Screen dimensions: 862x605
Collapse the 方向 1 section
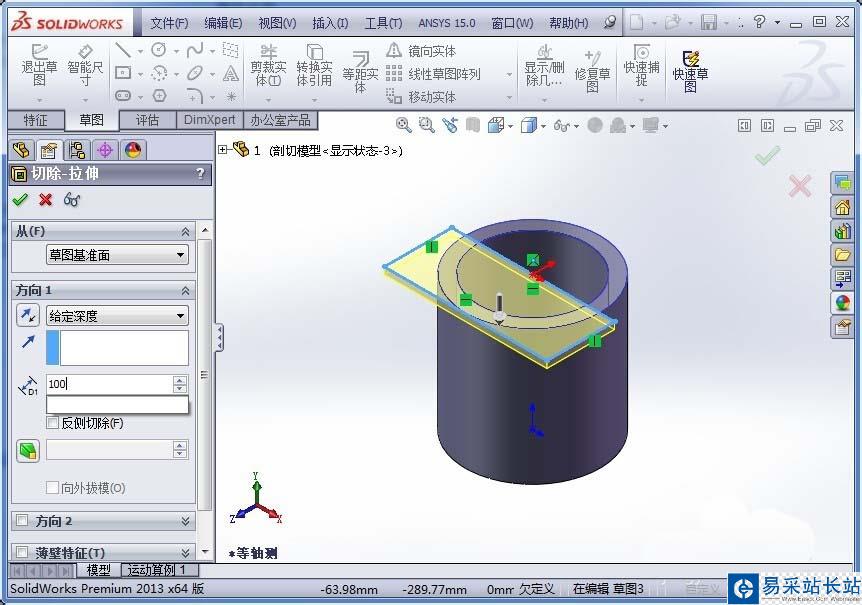click(185, 290)
